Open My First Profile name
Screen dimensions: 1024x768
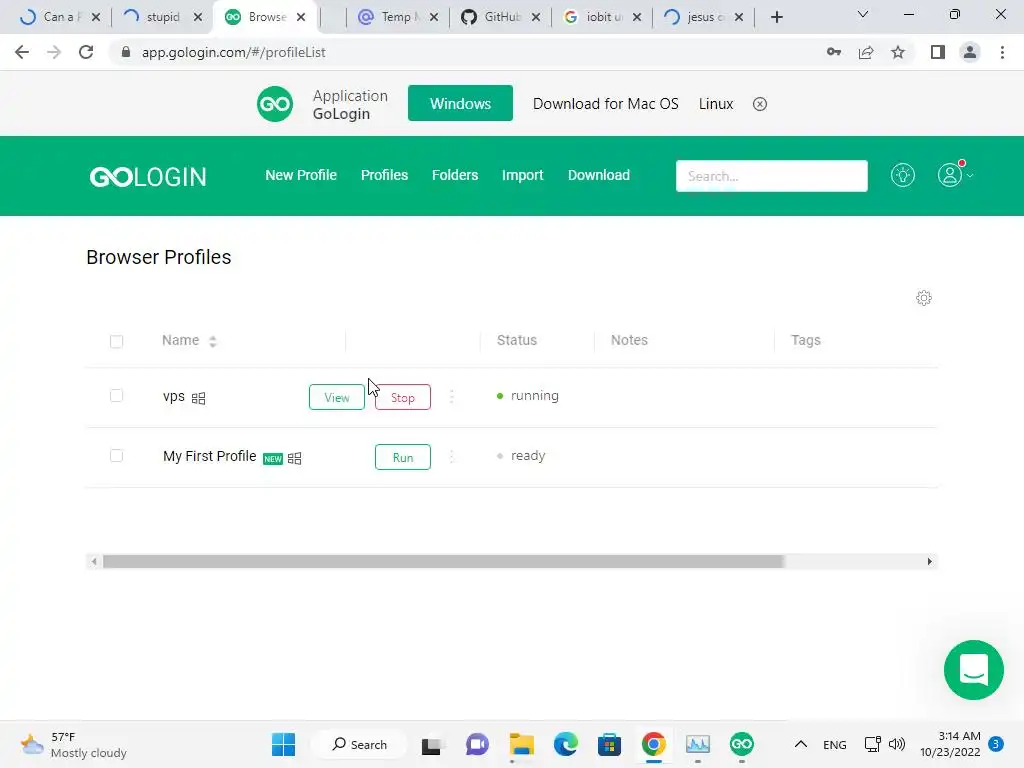tap(210, 456)
